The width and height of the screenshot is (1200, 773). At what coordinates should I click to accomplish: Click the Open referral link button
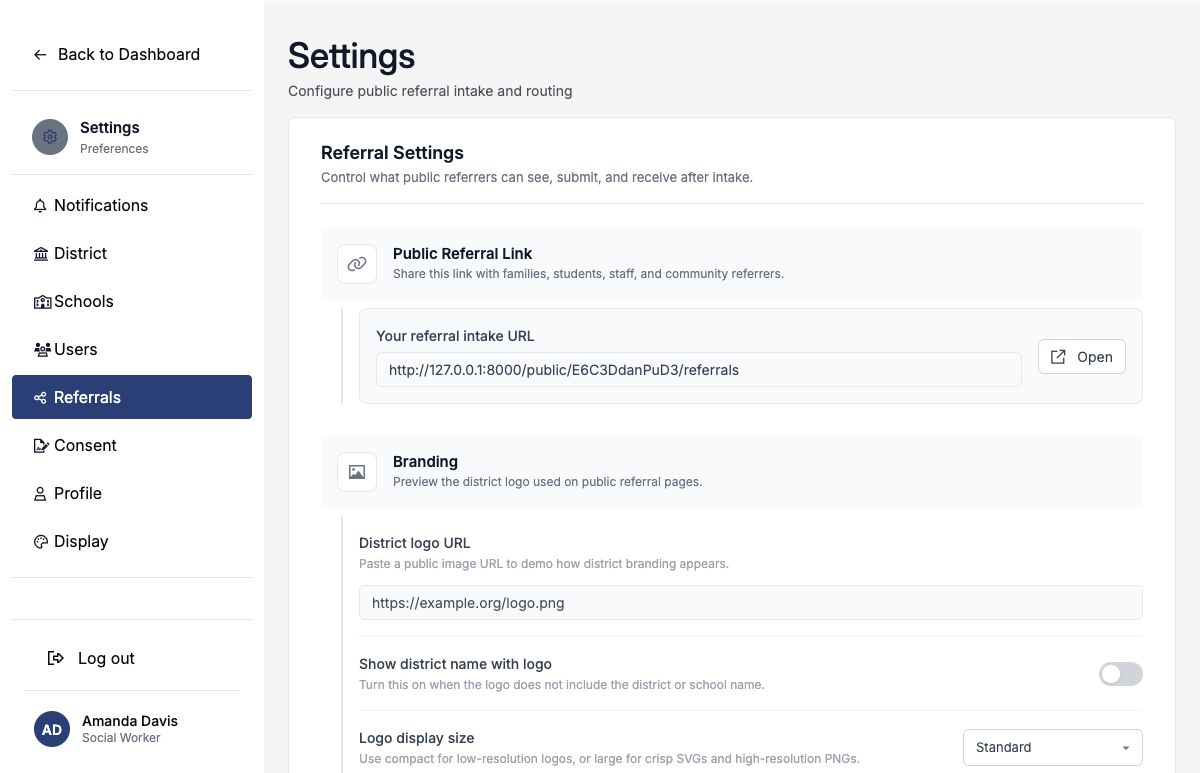[x=1082, y=357]
